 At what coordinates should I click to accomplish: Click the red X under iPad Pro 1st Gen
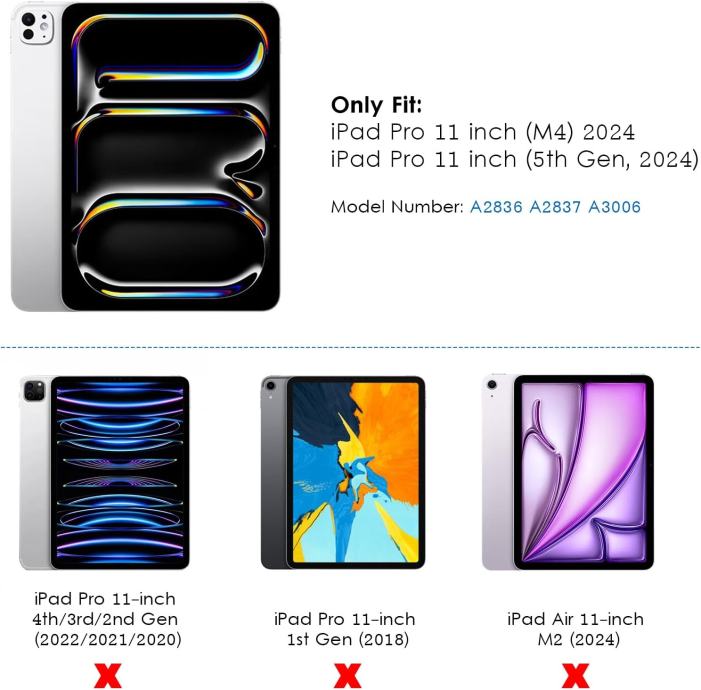pyautogui.click(x=347, y=675)
